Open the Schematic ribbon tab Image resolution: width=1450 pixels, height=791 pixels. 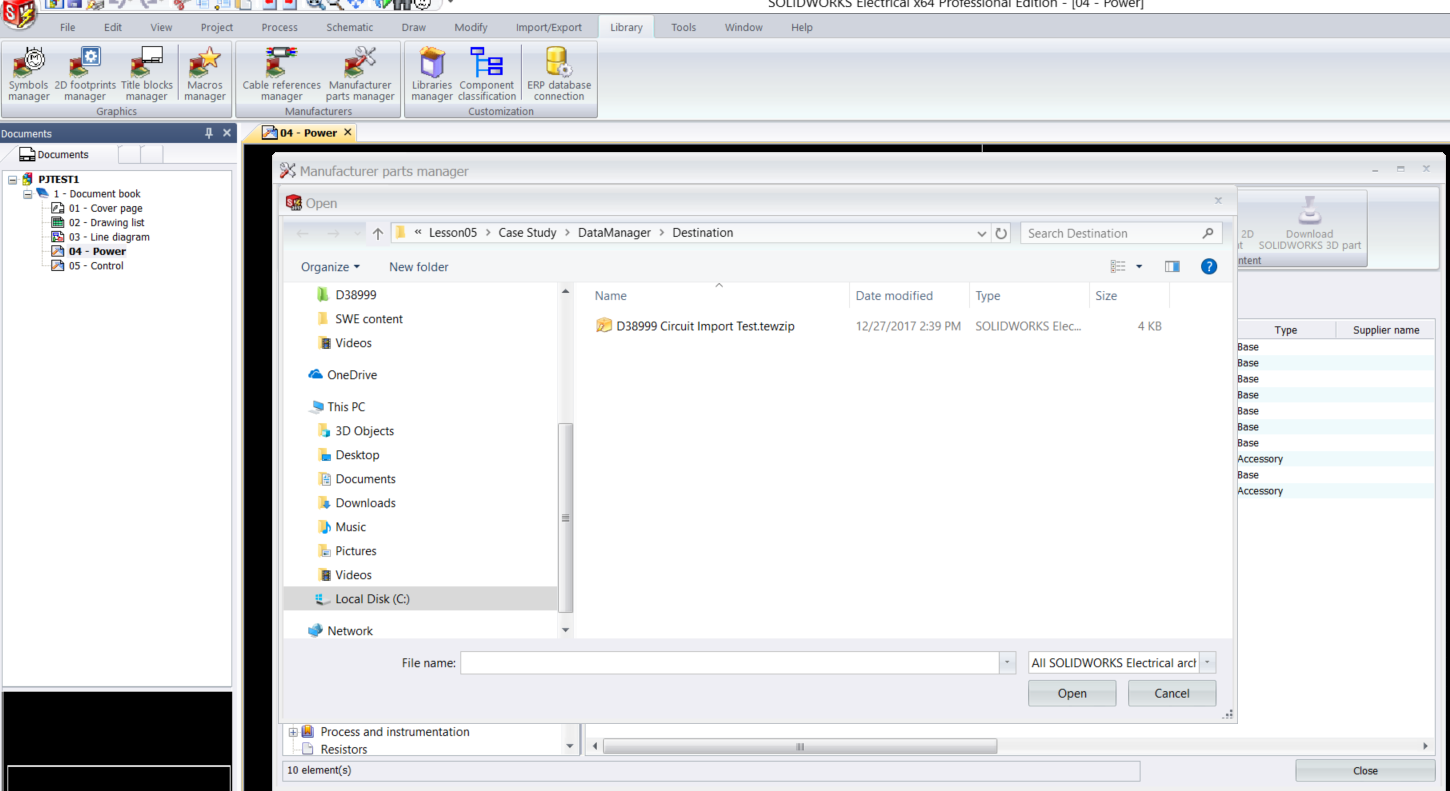tap(349, 27)
